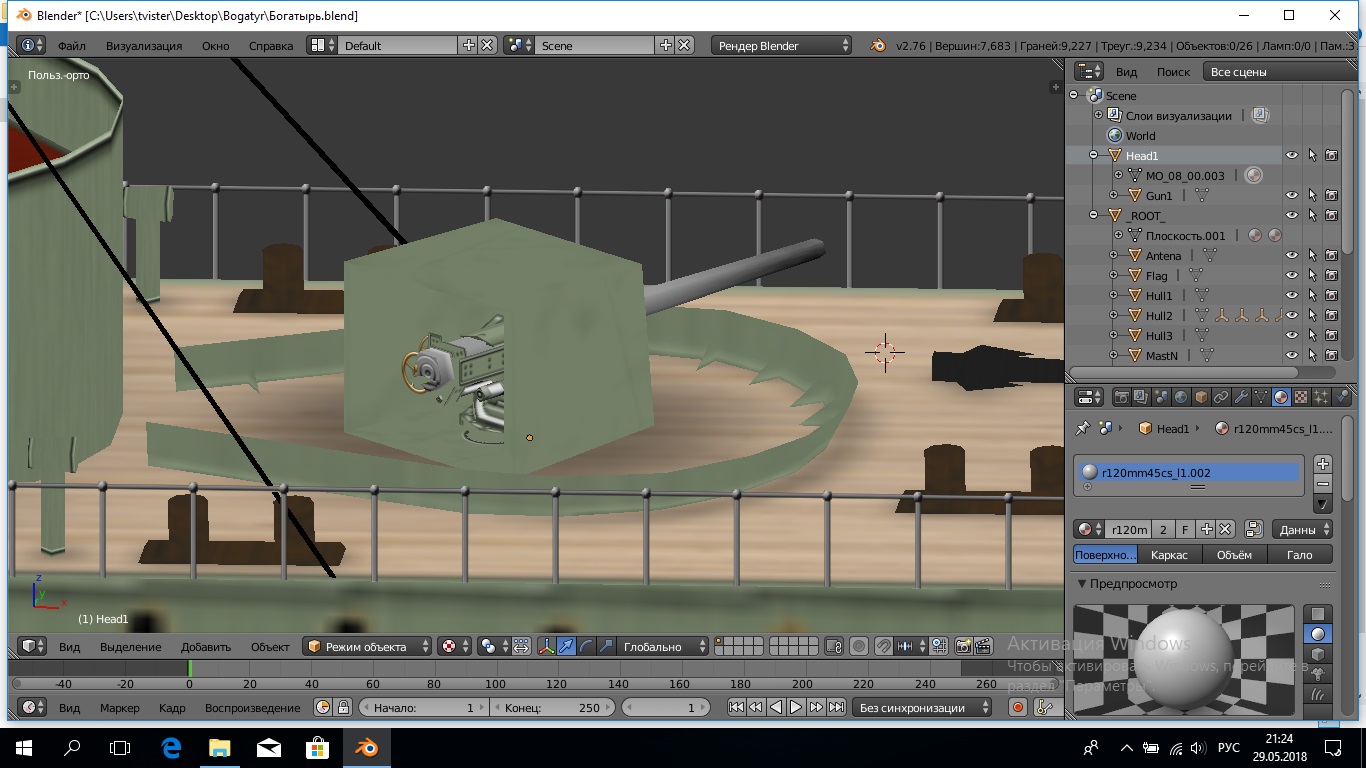The image size is (1366, 768).
Task: Select the rotate manipulator icon in 3D header
Action: tap(586, 646)
